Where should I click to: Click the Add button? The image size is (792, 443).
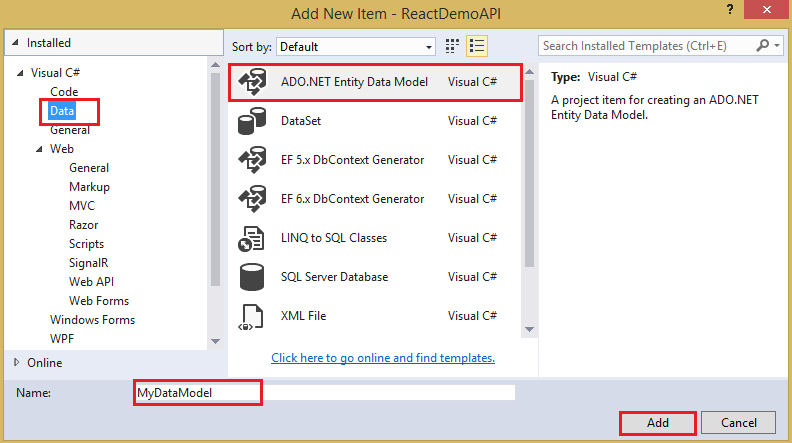click(x=657, y=423)
